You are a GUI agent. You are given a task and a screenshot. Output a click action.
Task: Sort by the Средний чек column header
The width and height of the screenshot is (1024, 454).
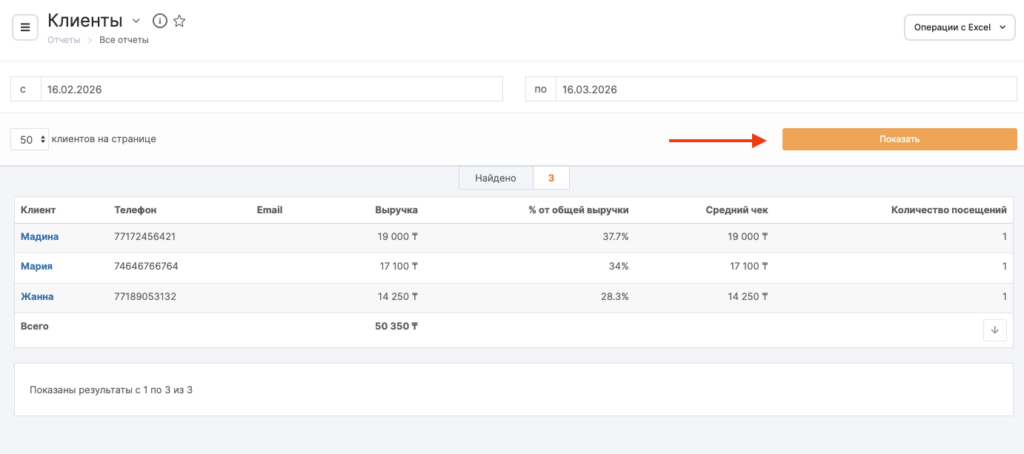coord(736,210)
